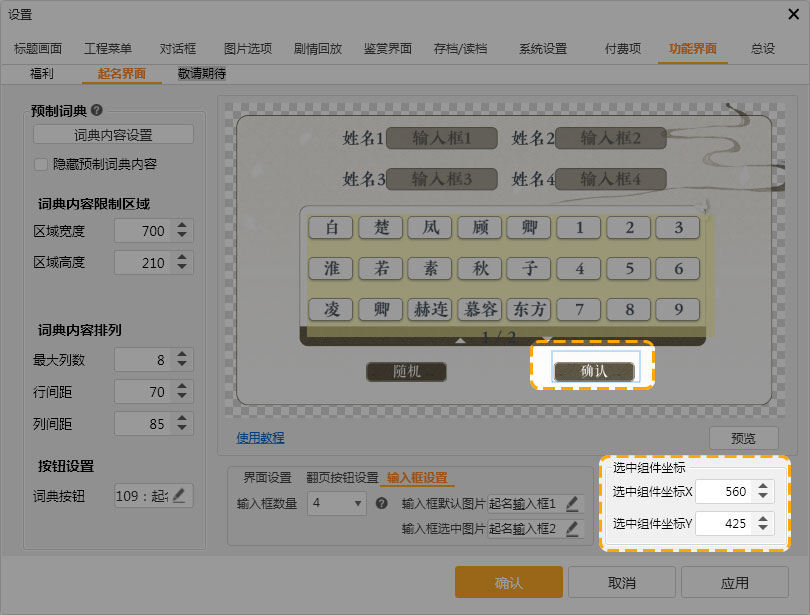Increase 选中组件坐标X with up arrow
The image size is (810, 615).
tap(763, 486)
